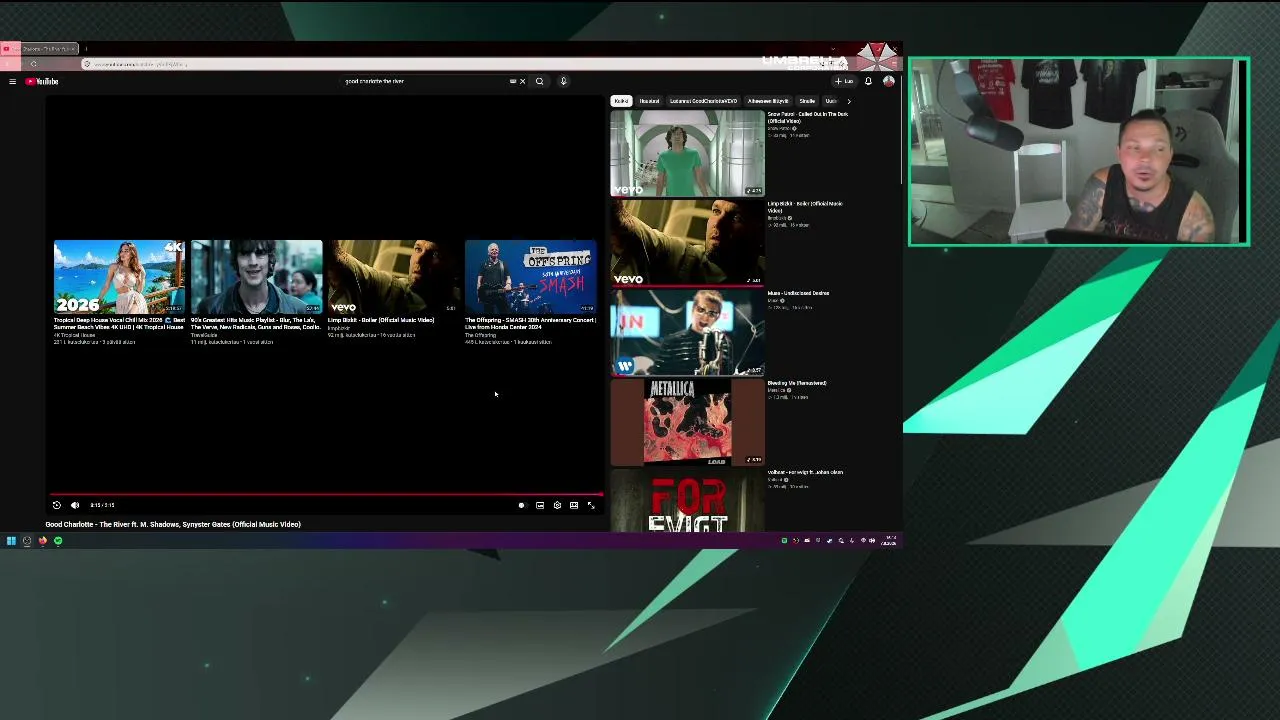The width and height of the screenshot is (1280, 720).
Task: Click the 'Volbeat - For Evigt' title link
Action: [x=805, y=472]
